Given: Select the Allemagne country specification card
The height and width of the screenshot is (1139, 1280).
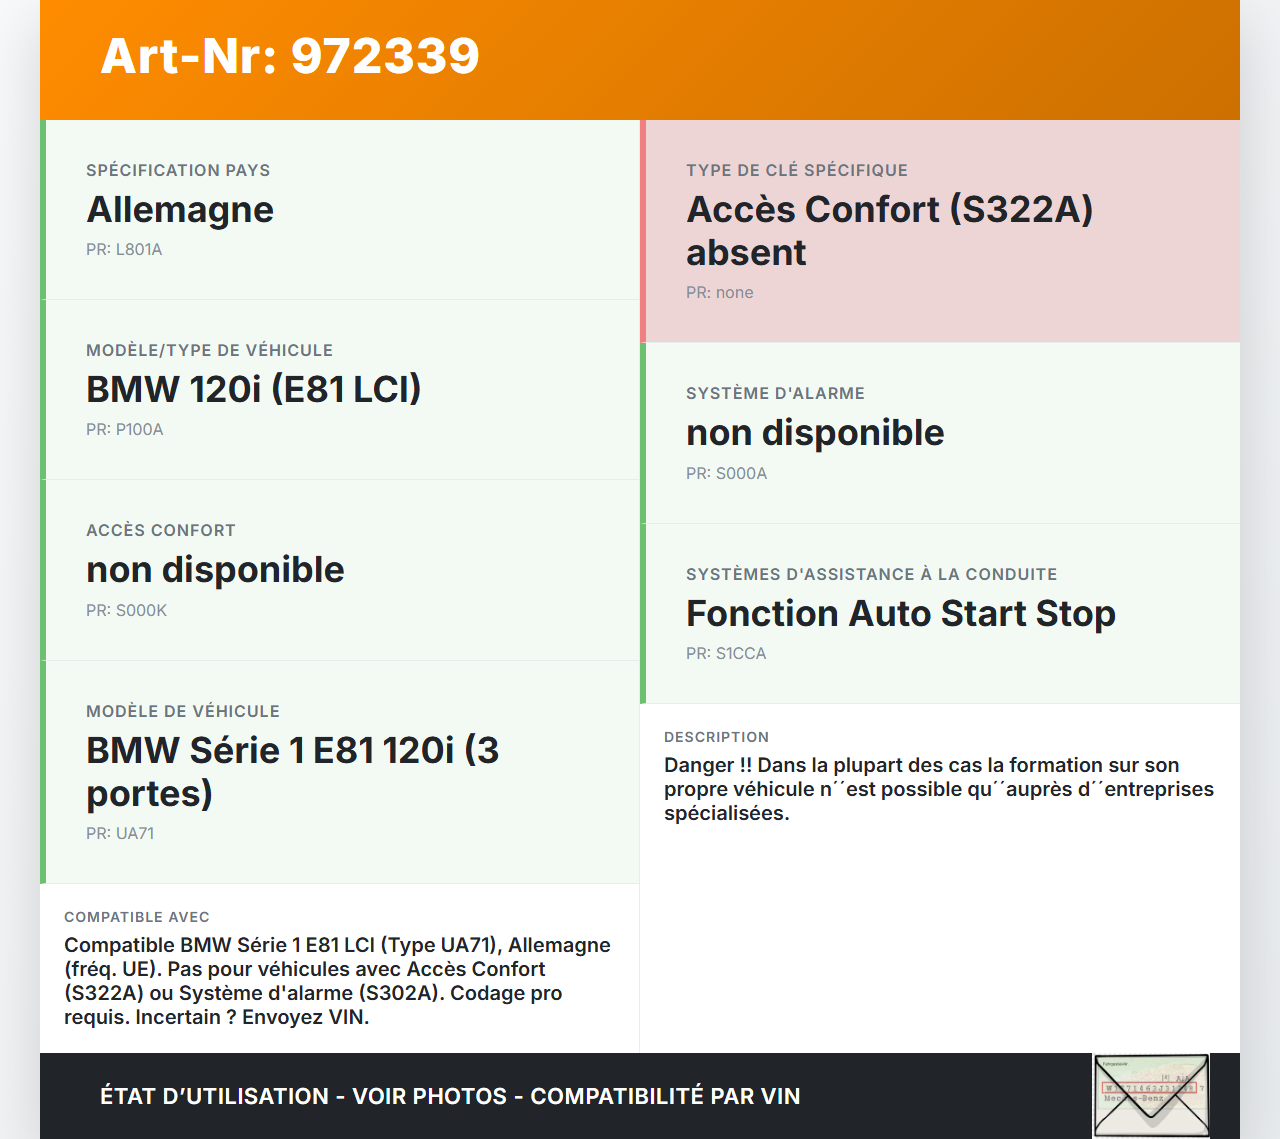Looking at the screenshot, I should (340, 210).
